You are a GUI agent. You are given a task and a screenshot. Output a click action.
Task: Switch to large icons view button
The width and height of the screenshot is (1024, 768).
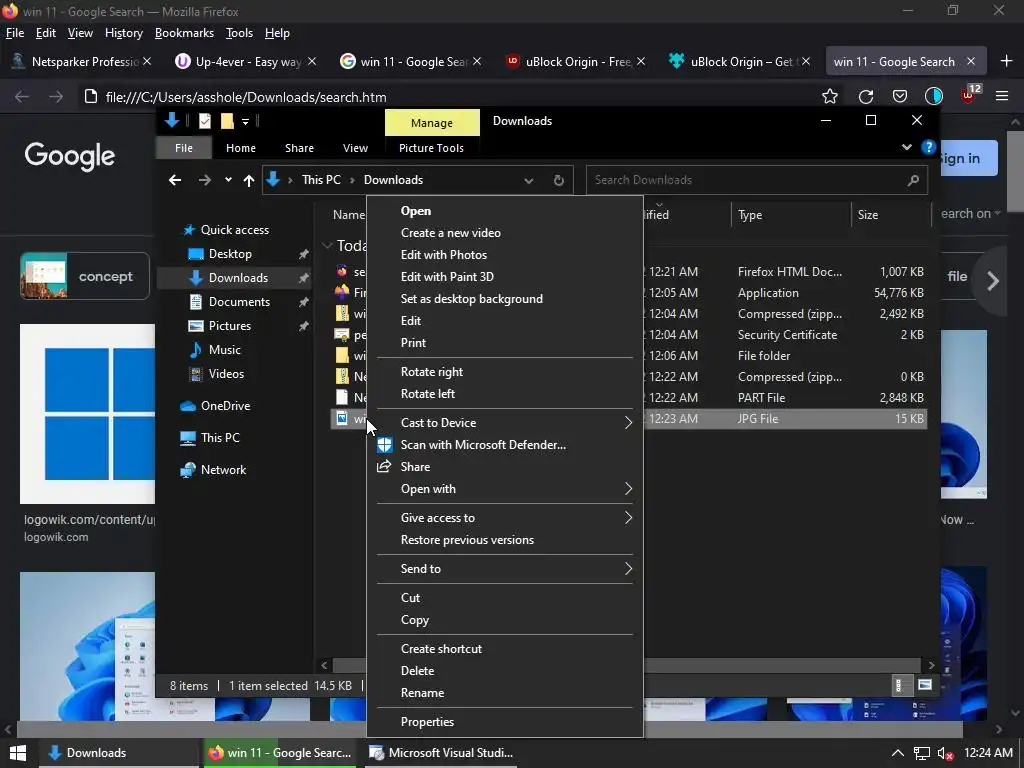point(925,685)
